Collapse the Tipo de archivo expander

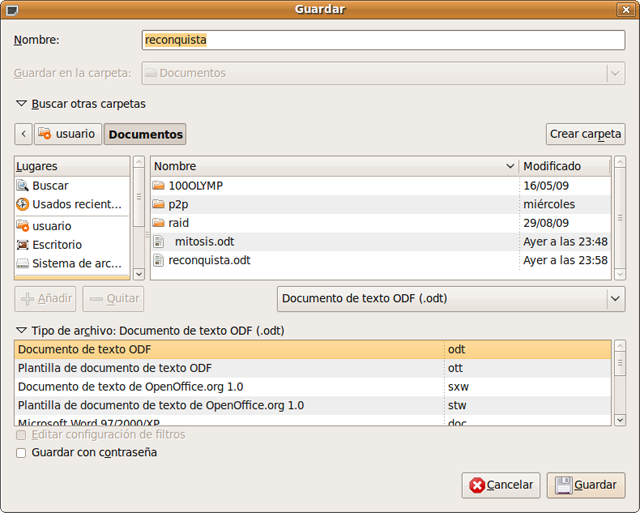pos(21,331)
